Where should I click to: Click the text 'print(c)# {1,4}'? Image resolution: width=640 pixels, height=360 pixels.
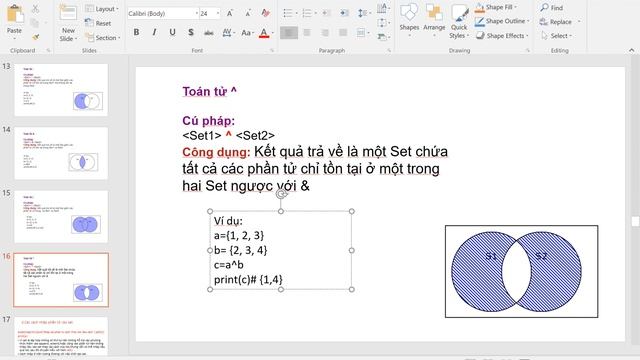pyautogui.click(x=248, y=280)
